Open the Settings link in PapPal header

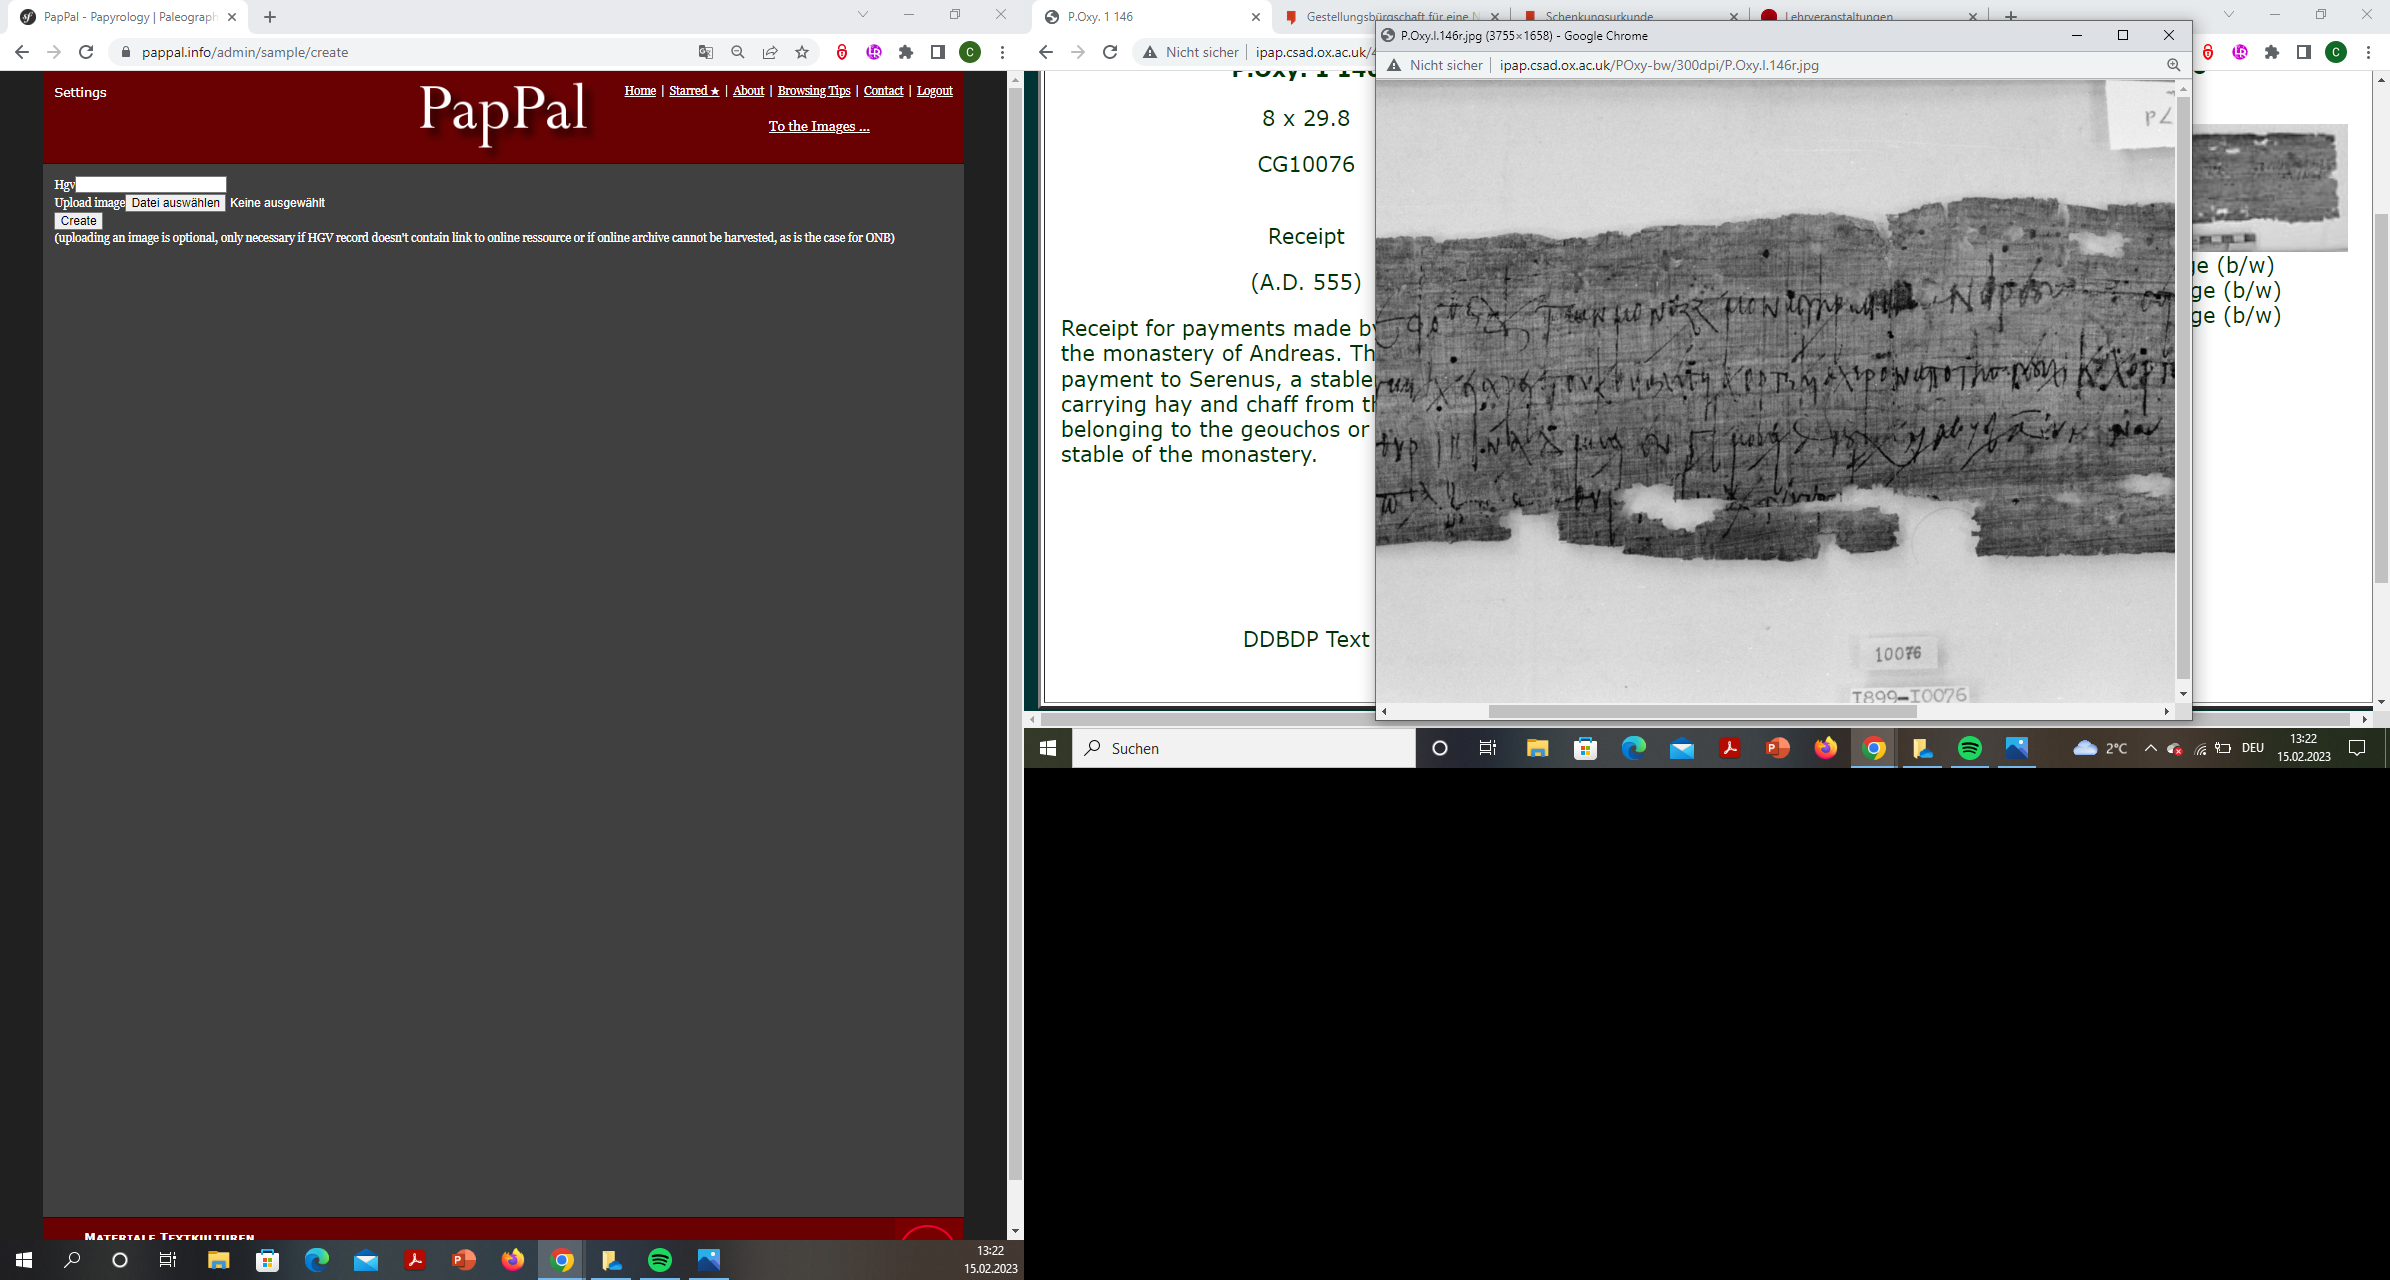click(80, 92)
